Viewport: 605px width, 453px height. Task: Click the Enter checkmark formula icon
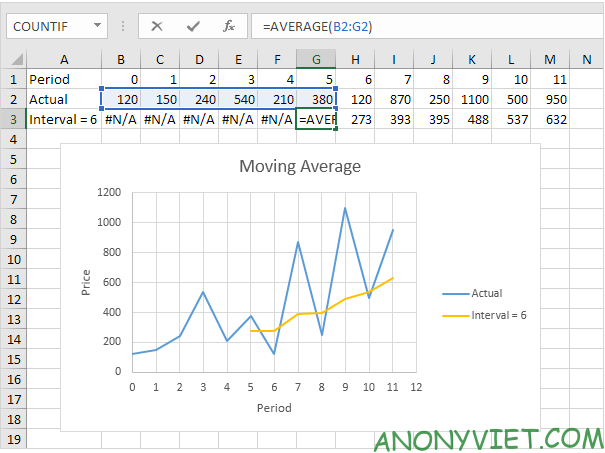(x=193, y=26)
